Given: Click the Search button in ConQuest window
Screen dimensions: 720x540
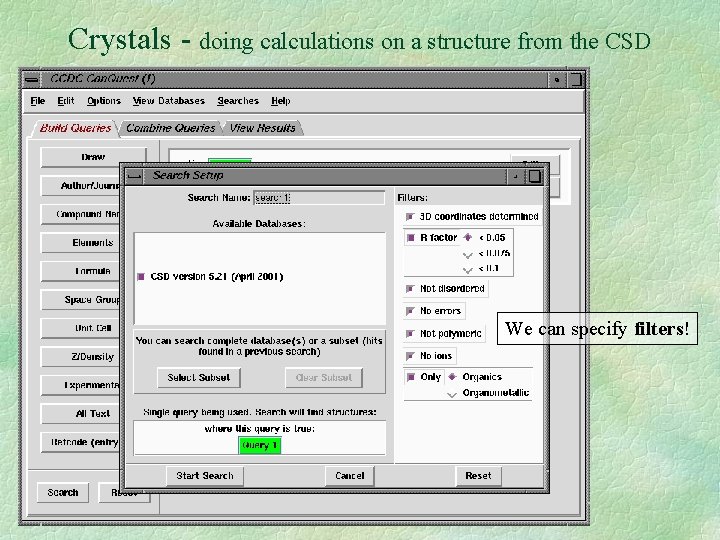Looking at the screenshot, I should [x=63, y=493].
